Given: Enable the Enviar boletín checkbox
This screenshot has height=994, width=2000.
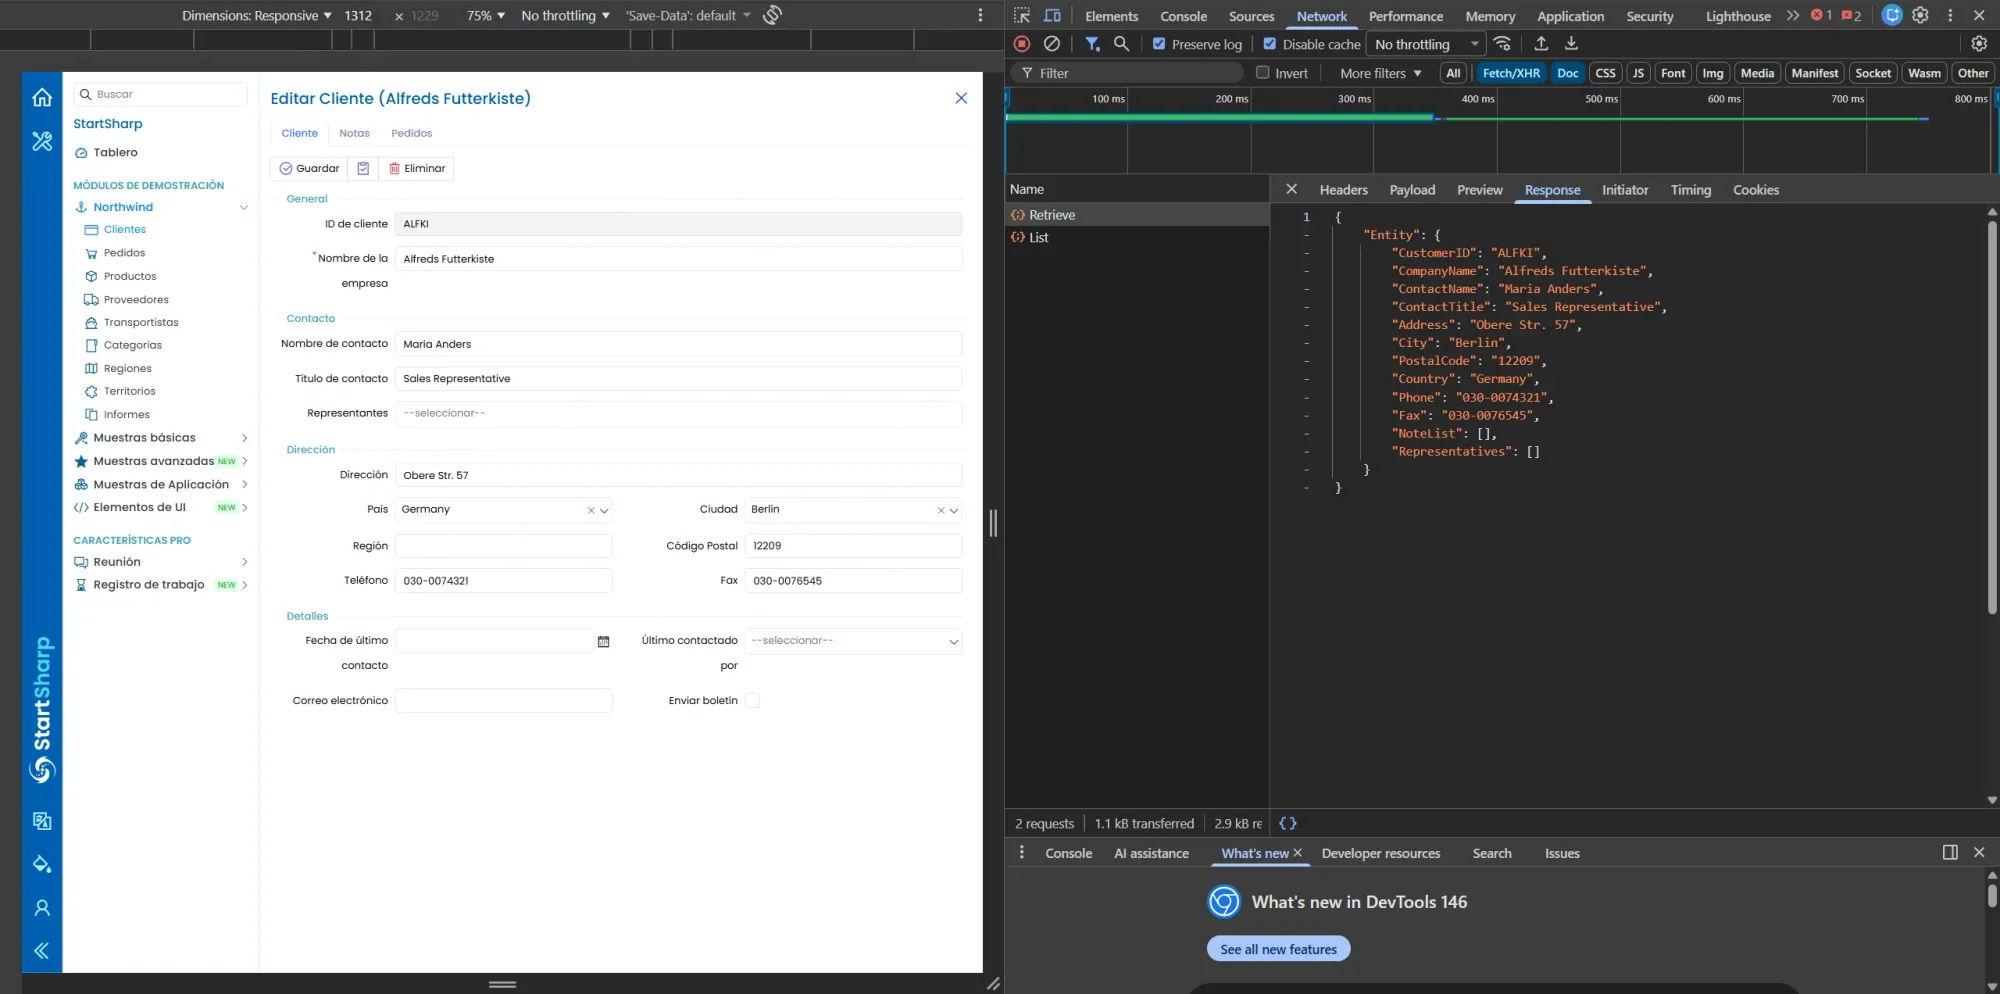Looking at the screenshot, I should pyautogui.click(x=751, y=700).
